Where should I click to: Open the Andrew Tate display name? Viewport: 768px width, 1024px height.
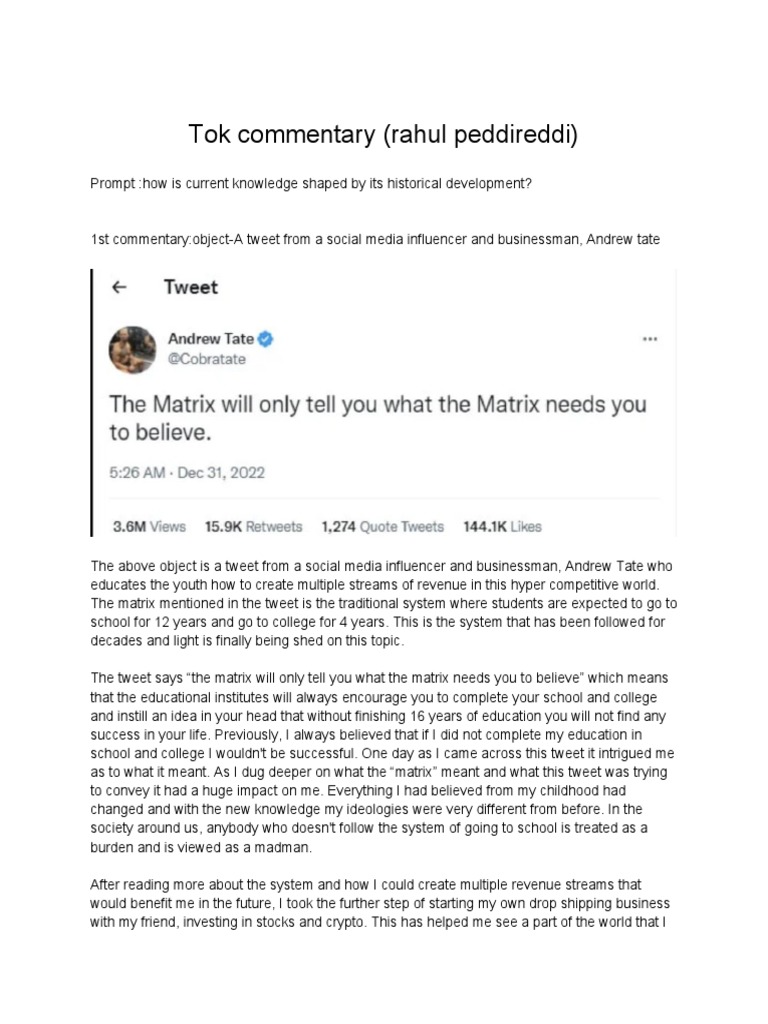[210, 339]
